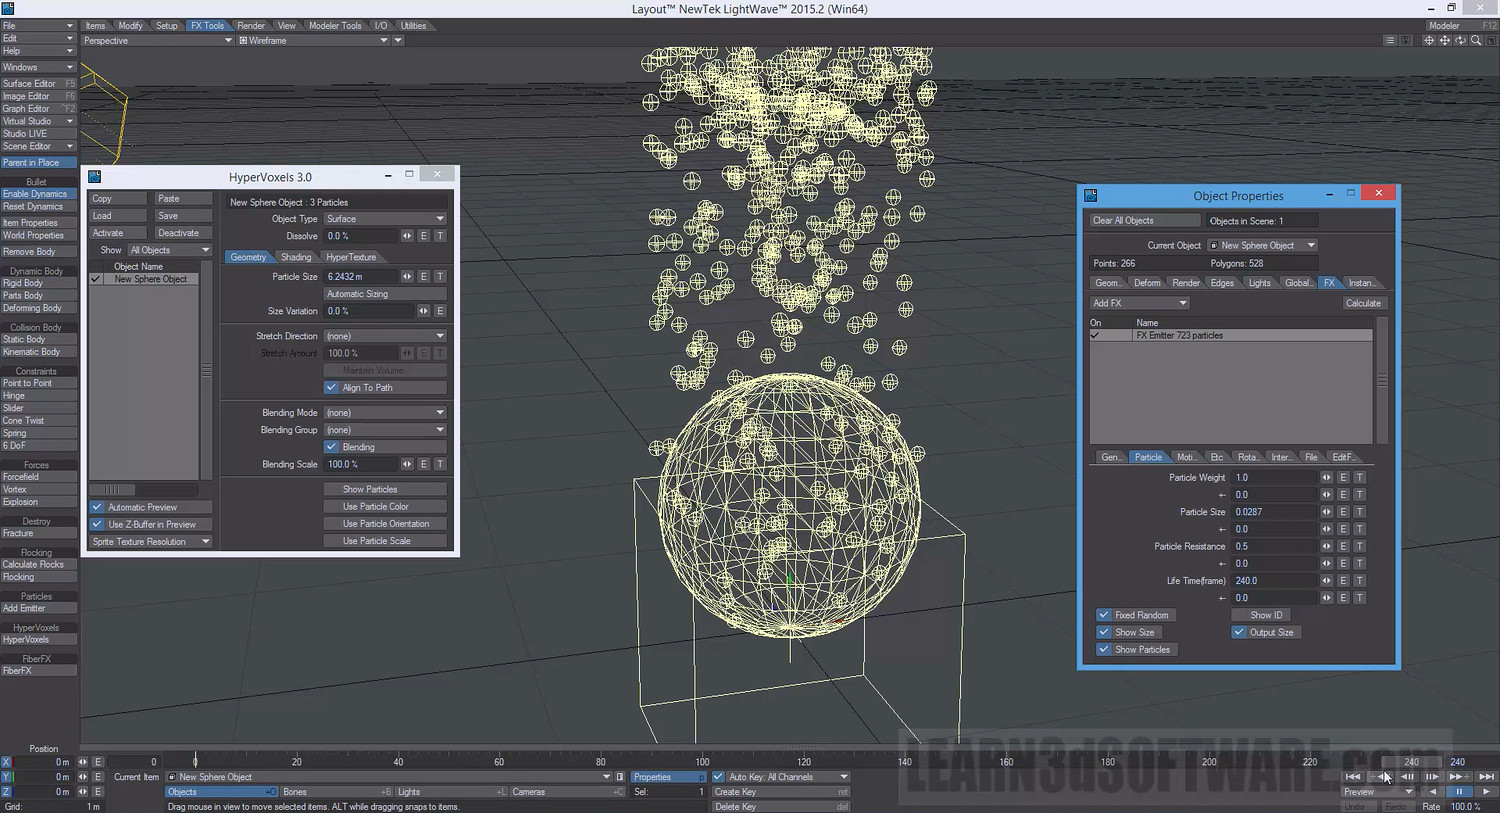Pause playback with the pause button
This screenshot has height=813, width=1500.
point(1459,791)
